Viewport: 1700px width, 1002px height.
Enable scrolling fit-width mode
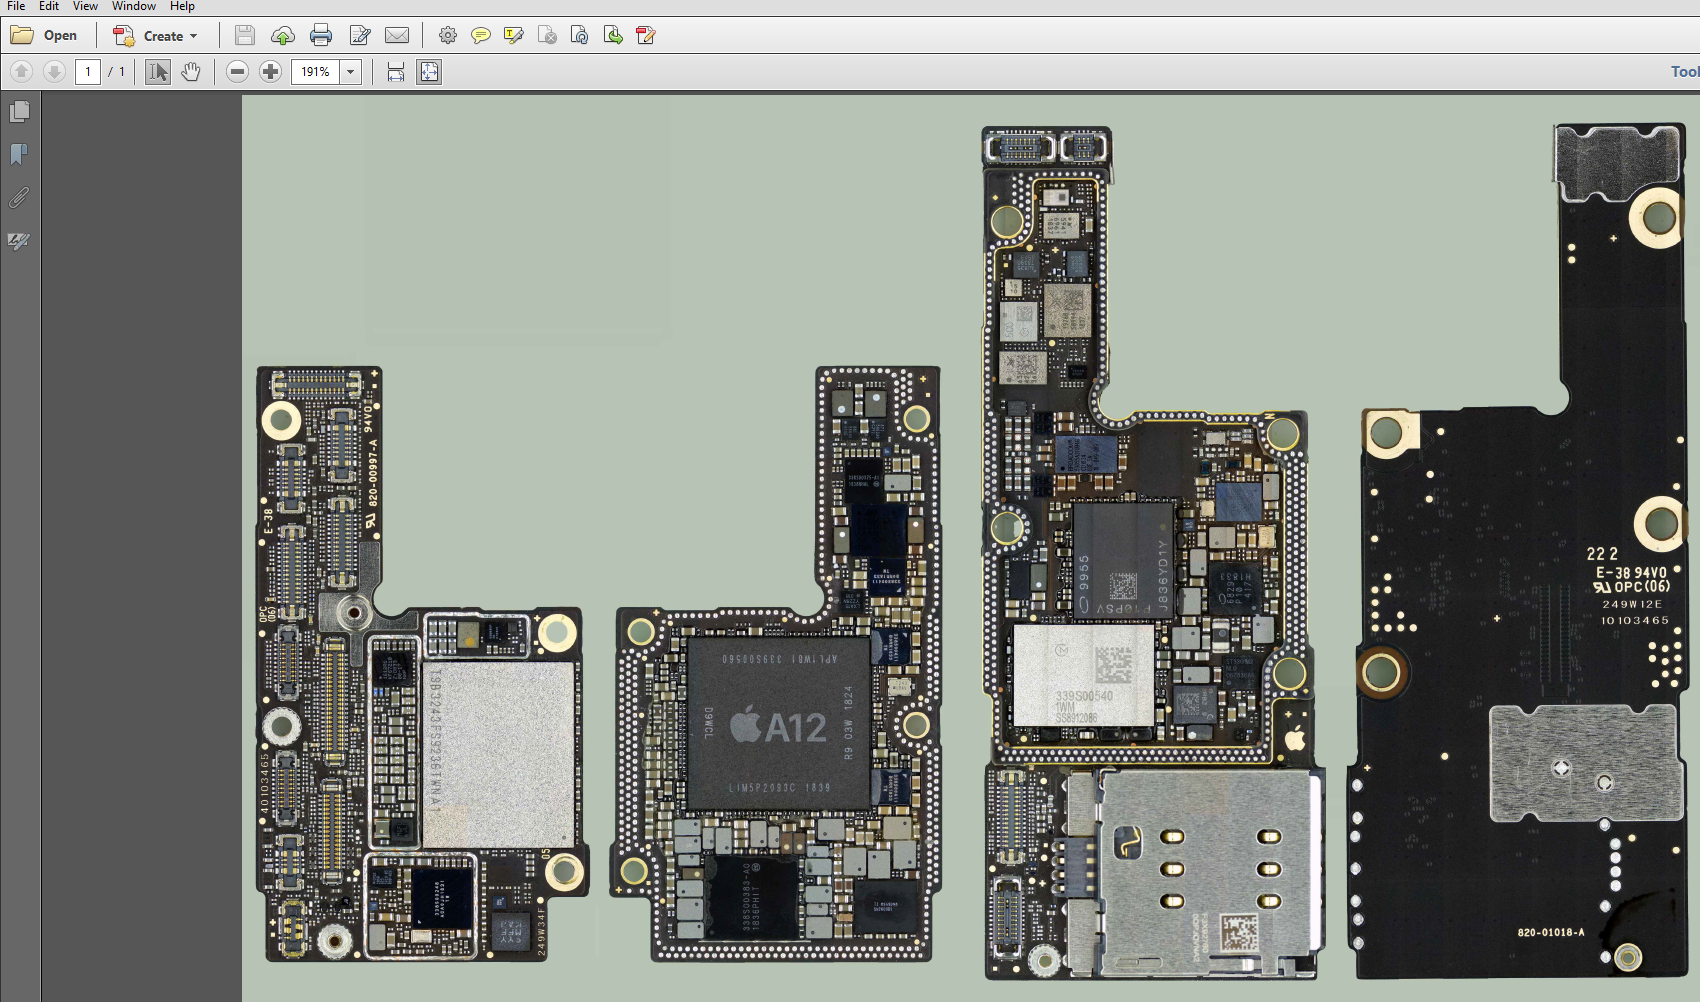coord(396,72)
